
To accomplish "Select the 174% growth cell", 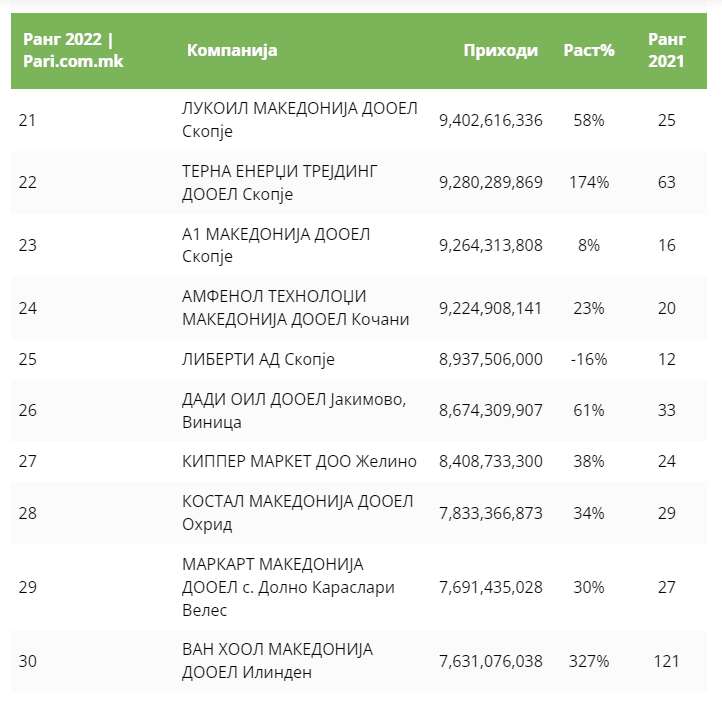I will (x=589, y=182).
